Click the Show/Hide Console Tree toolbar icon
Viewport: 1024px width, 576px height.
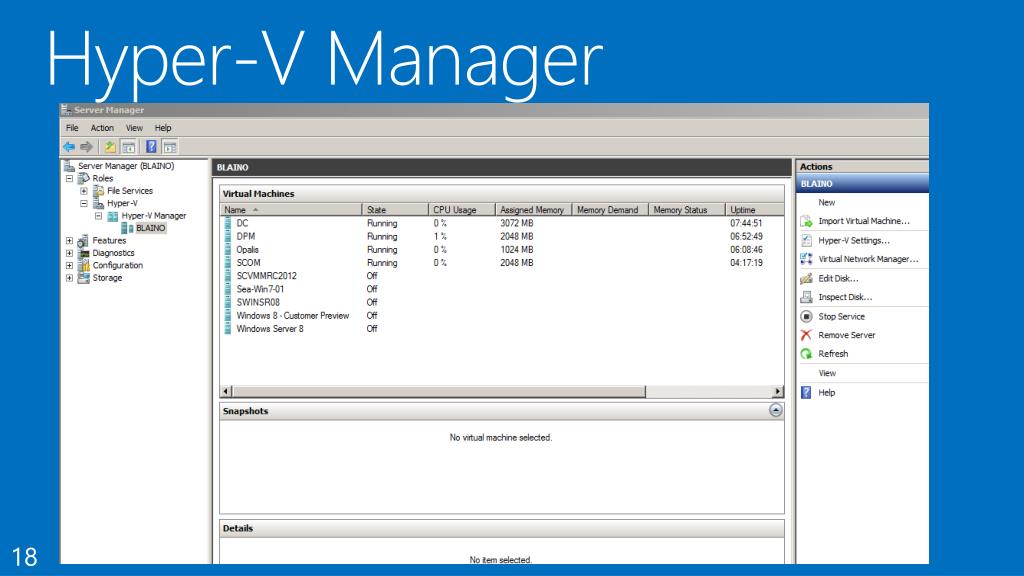click(x=129, y=147)
